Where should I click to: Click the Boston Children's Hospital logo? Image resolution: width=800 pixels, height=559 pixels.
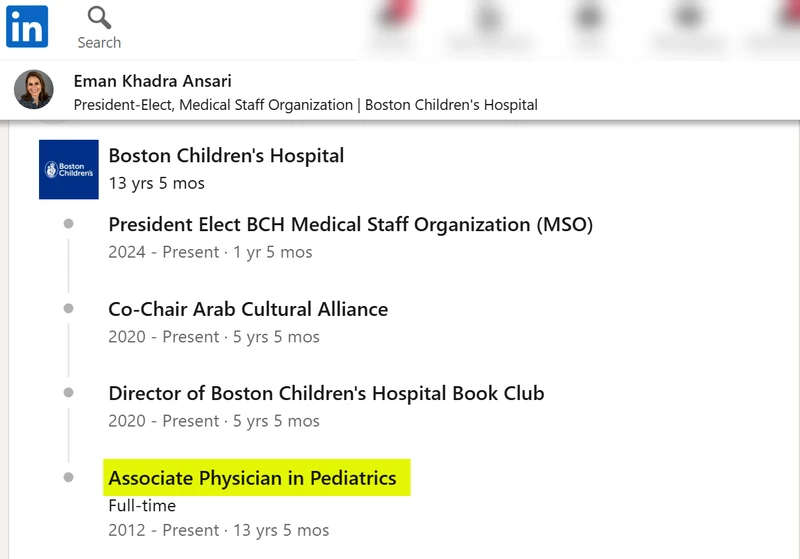click(68, 169)
